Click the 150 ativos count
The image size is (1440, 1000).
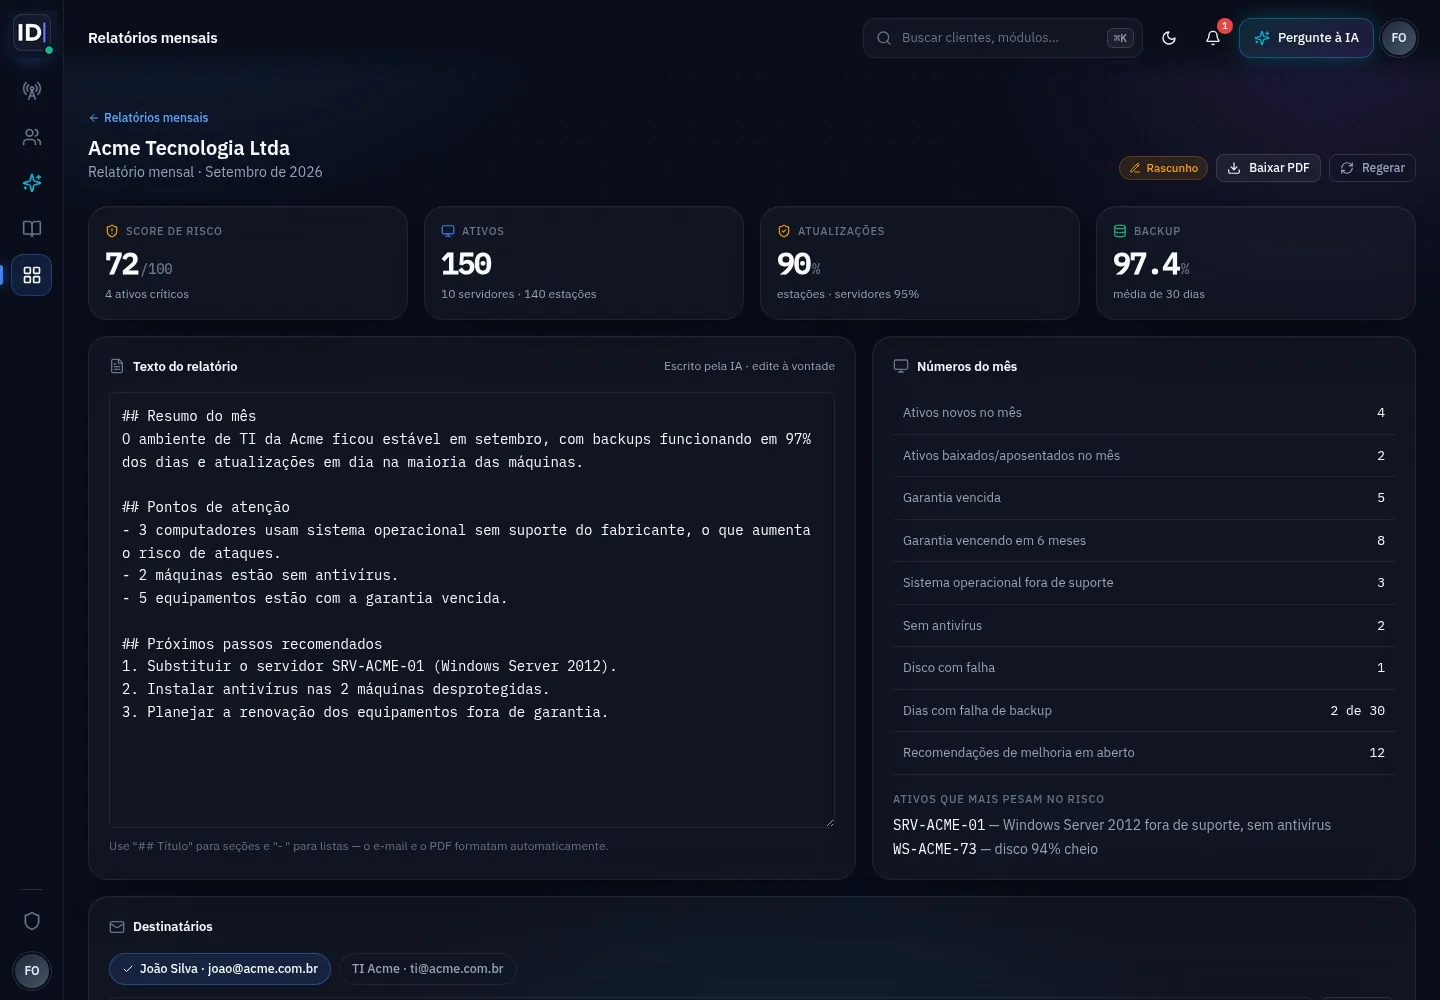point(466,264)
